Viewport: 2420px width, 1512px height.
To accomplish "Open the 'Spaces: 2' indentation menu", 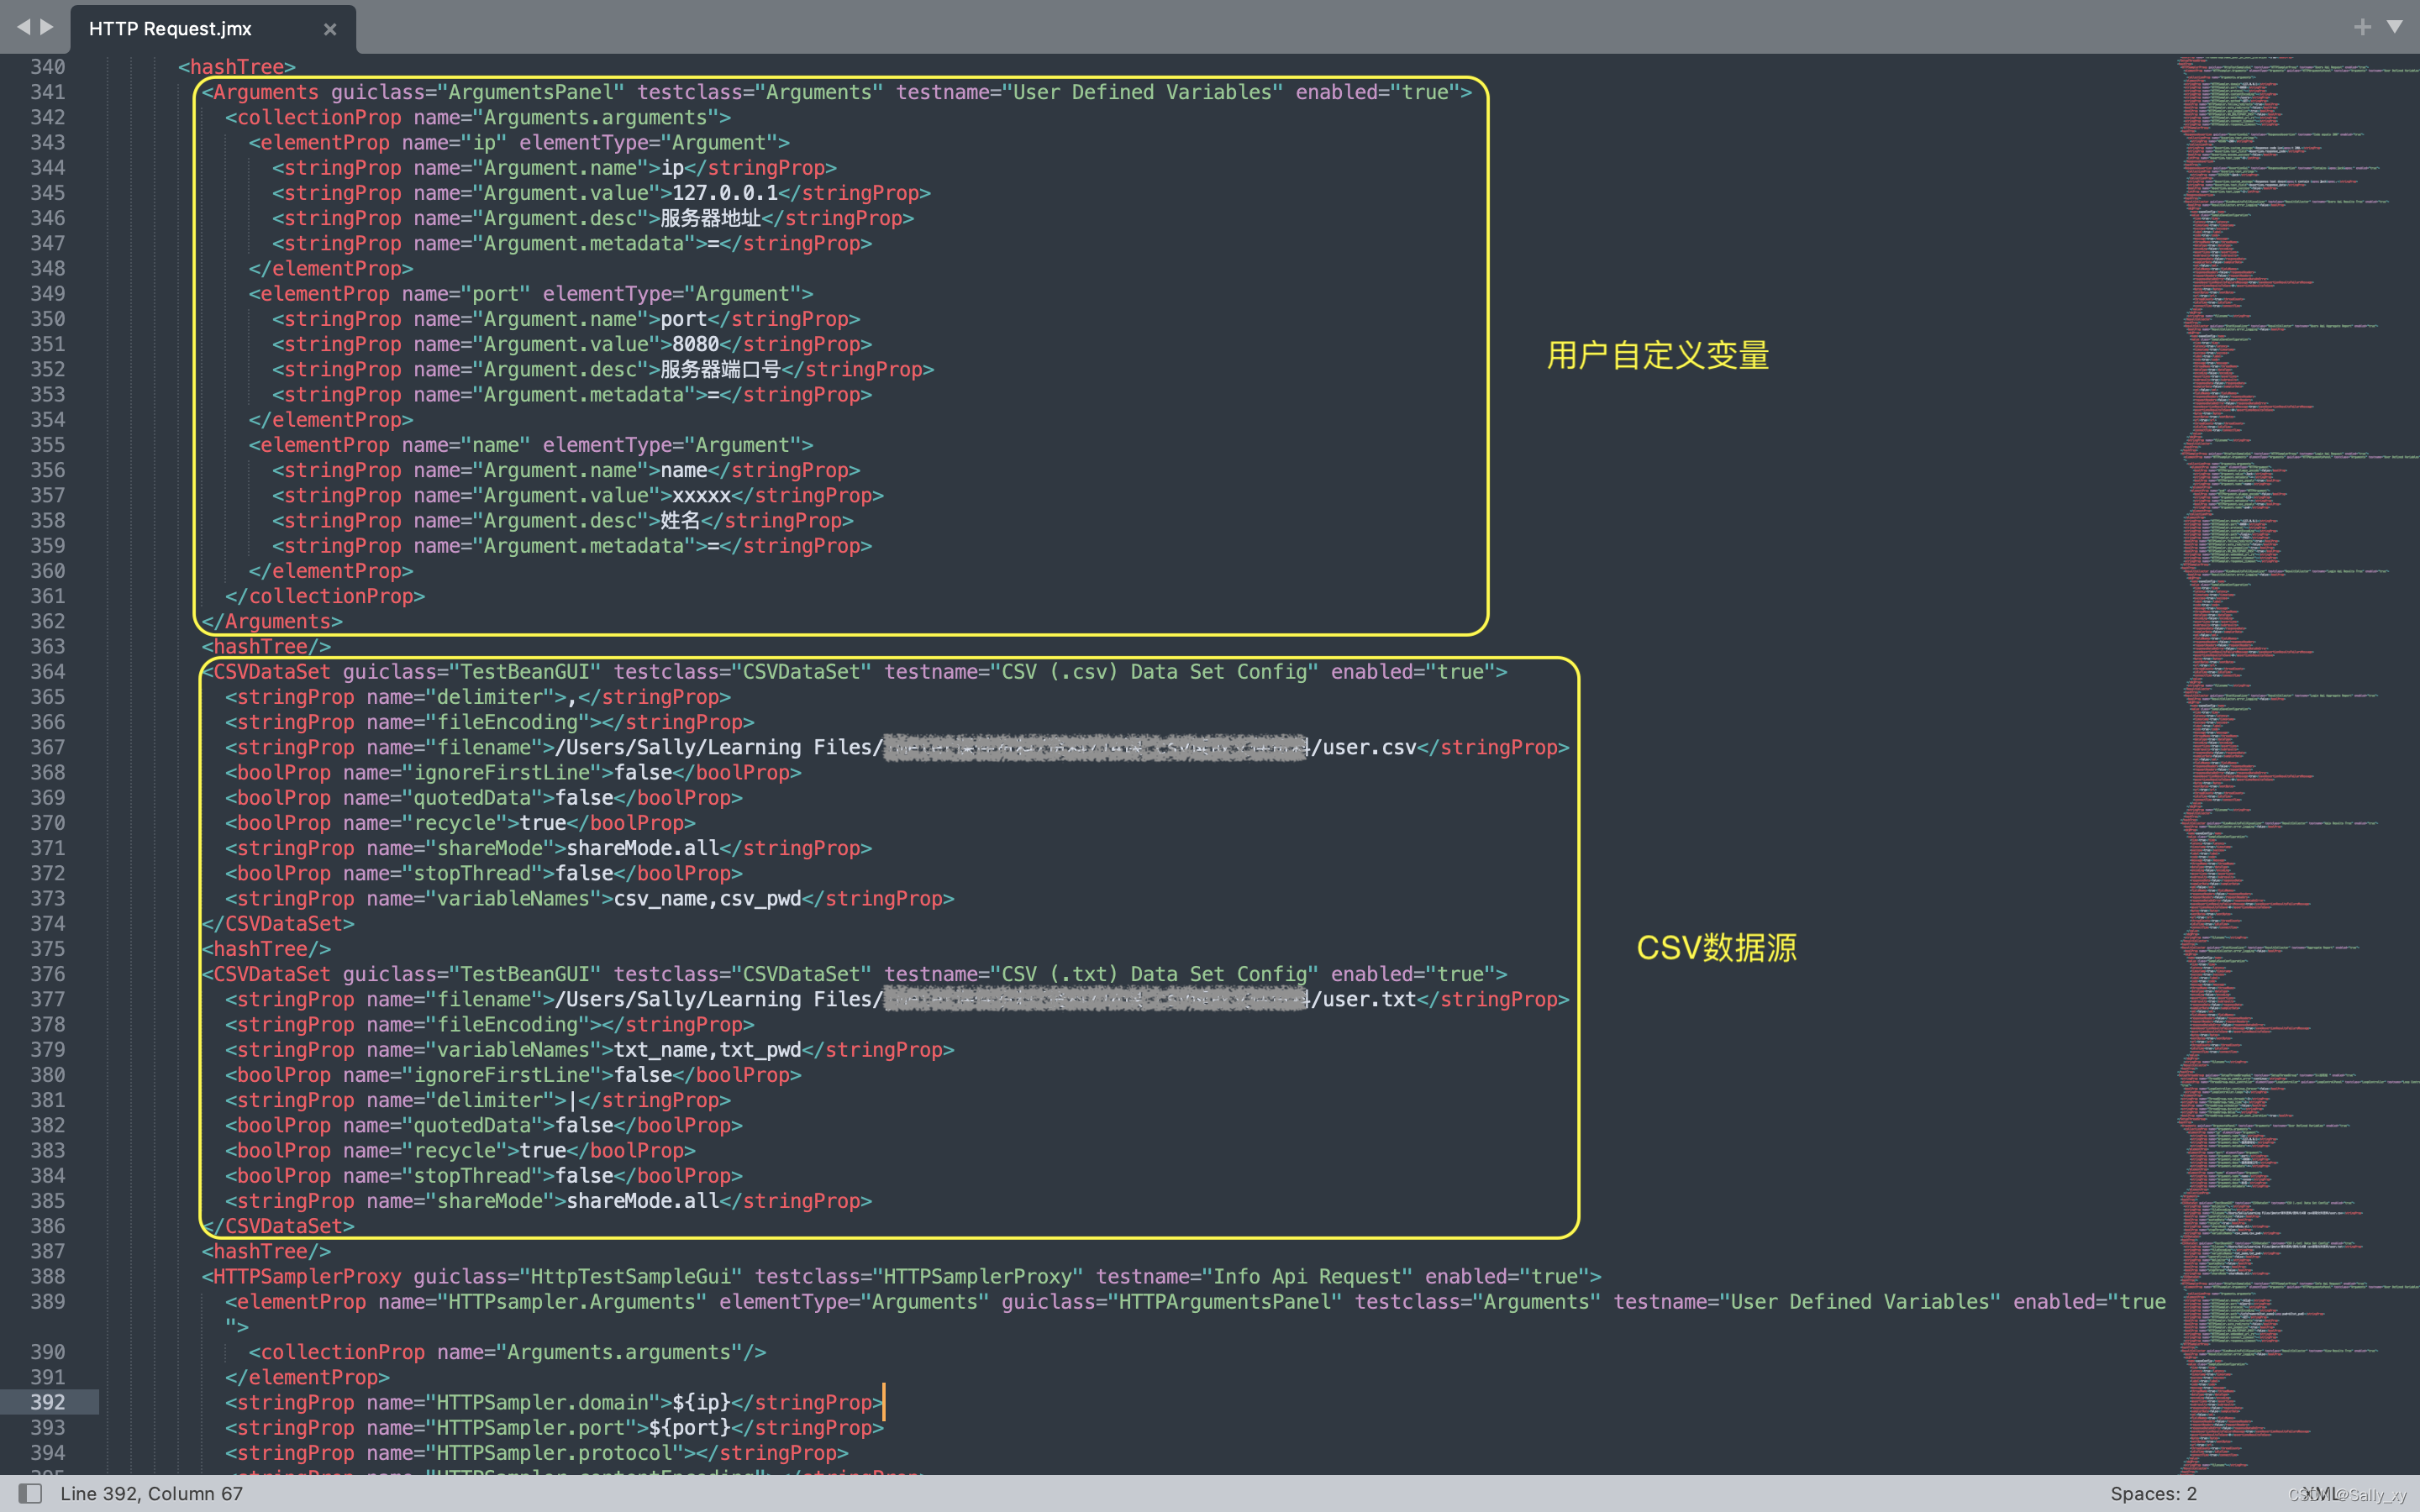I will [x=2153, y=1493].
